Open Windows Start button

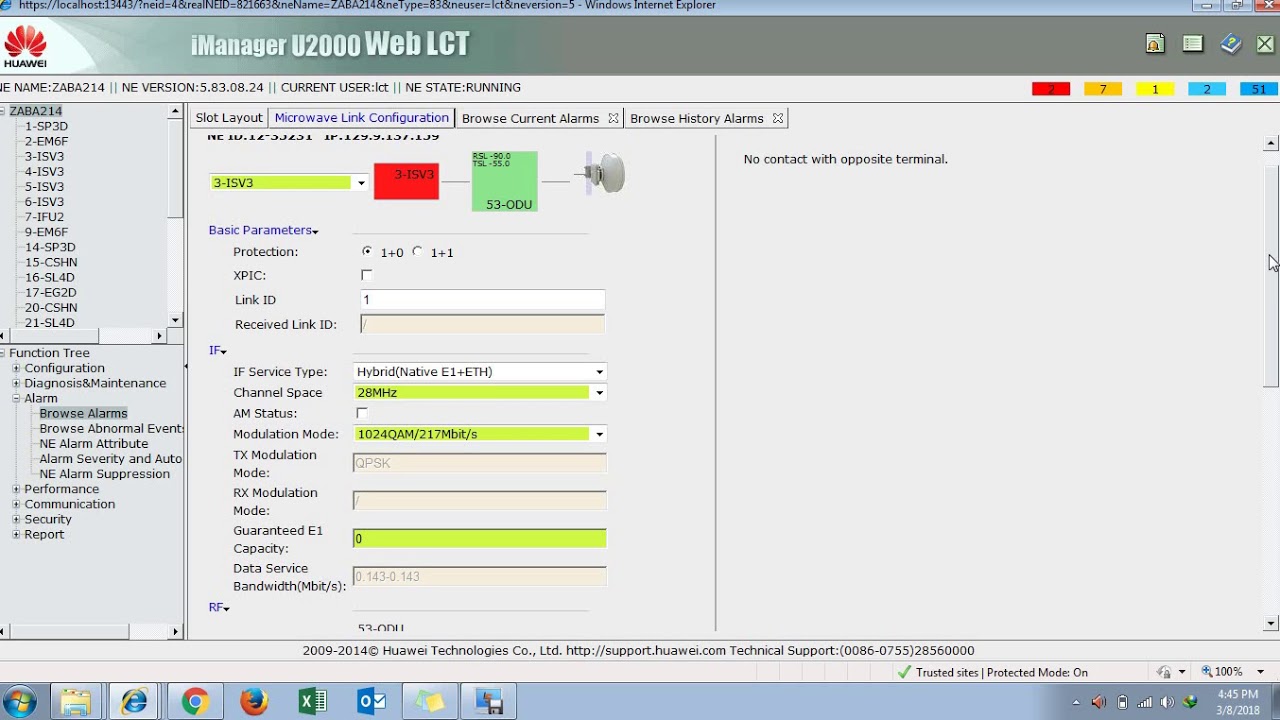20,701
